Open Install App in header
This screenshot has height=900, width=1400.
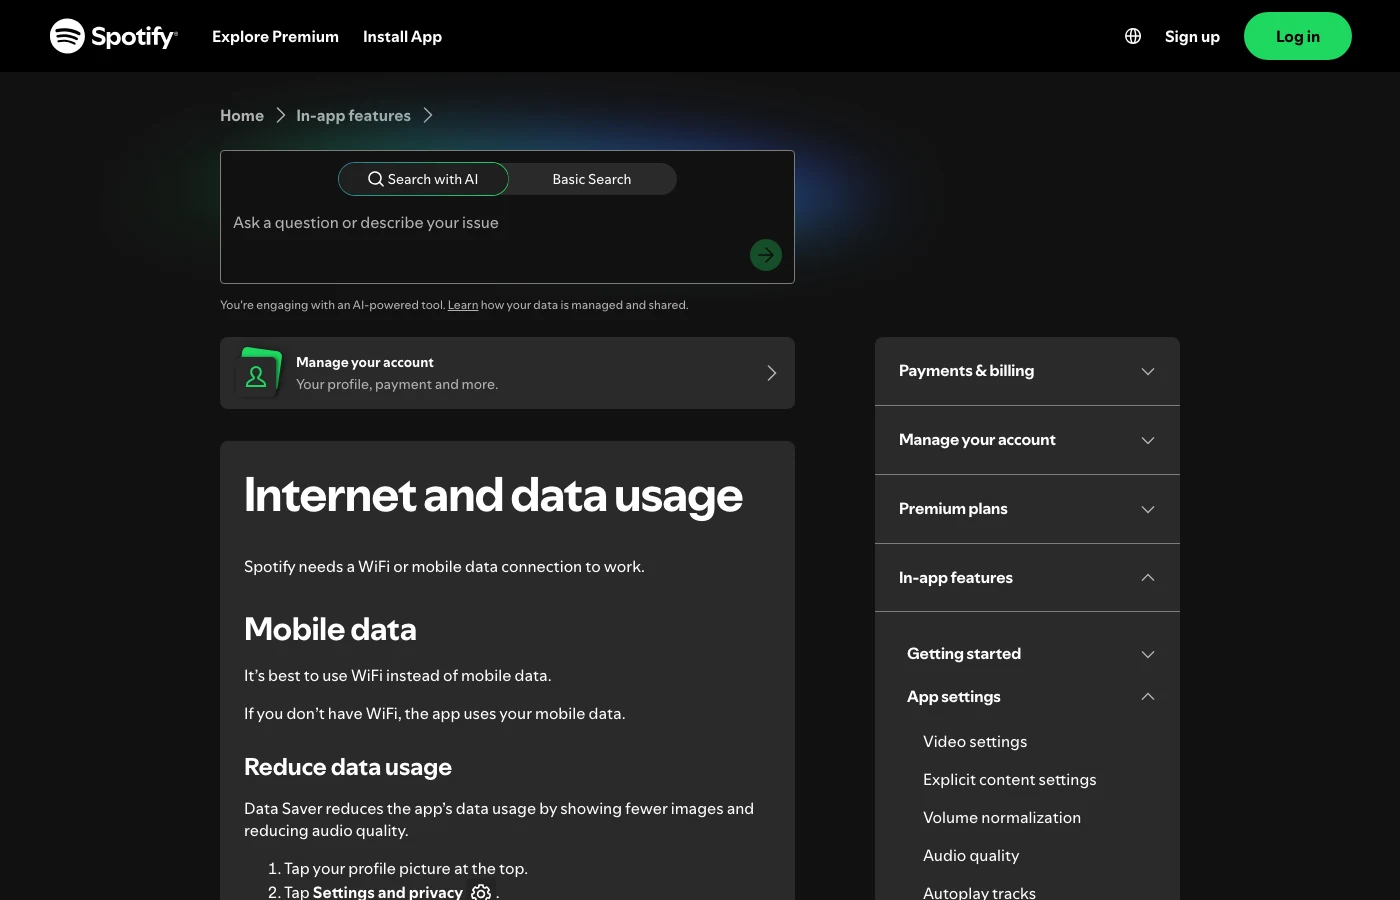(x=402, y=36)
